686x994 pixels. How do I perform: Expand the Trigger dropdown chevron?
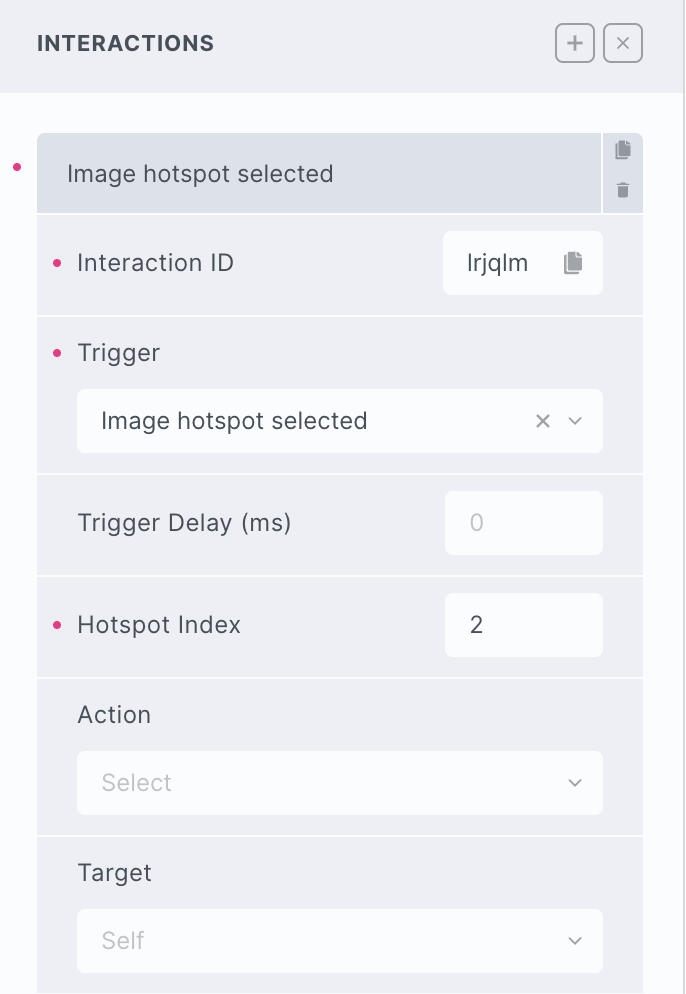[x=575, y=421]
